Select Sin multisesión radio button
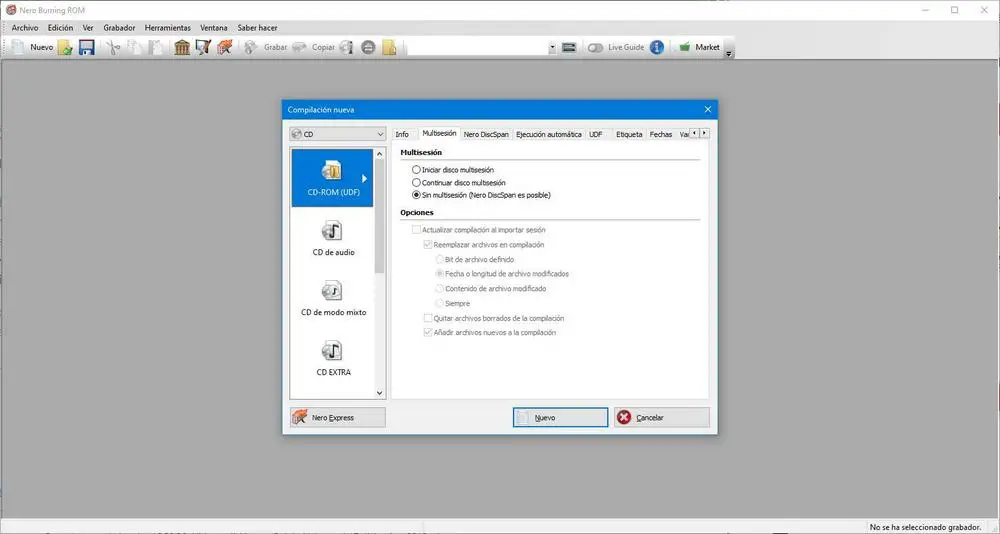Screen dimensions: 1000x534 pos(481,195)
